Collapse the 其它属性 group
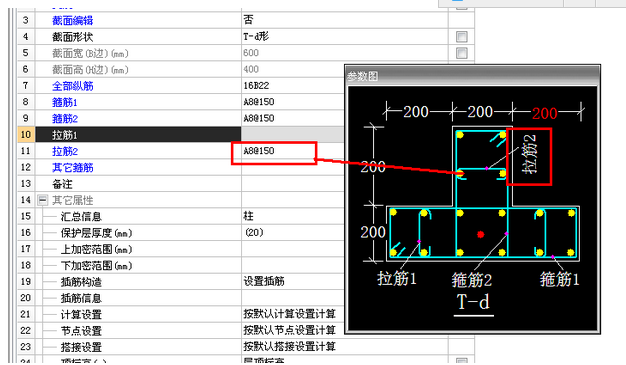The width and height of the screenshot is (626, 365). coord(43,200)
